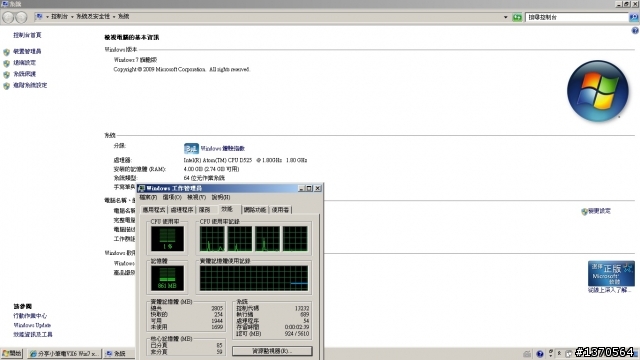This screenshot has height=360, width=640.
Task: Click the green refresh button beside address bar
Action: [517, 17]
